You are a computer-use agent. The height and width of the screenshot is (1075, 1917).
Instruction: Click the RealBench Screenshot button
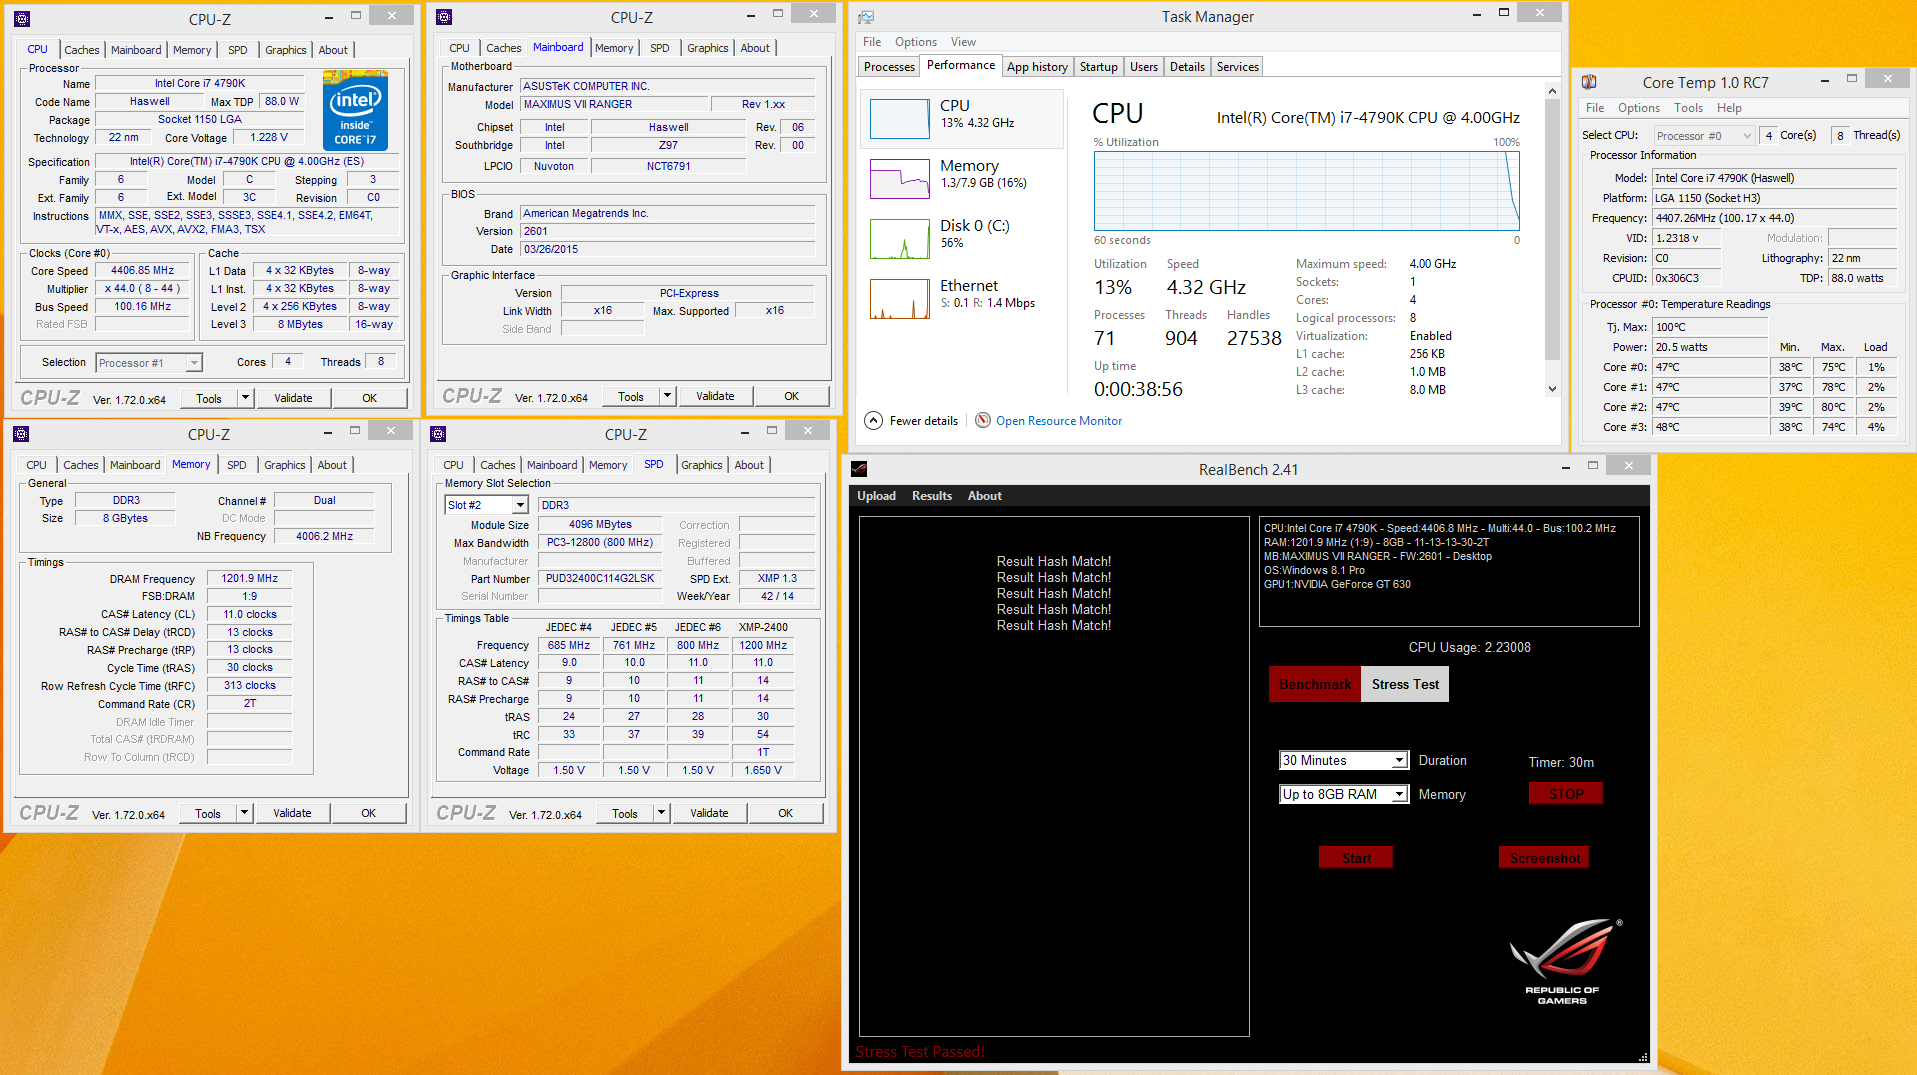coord(1545,858)
